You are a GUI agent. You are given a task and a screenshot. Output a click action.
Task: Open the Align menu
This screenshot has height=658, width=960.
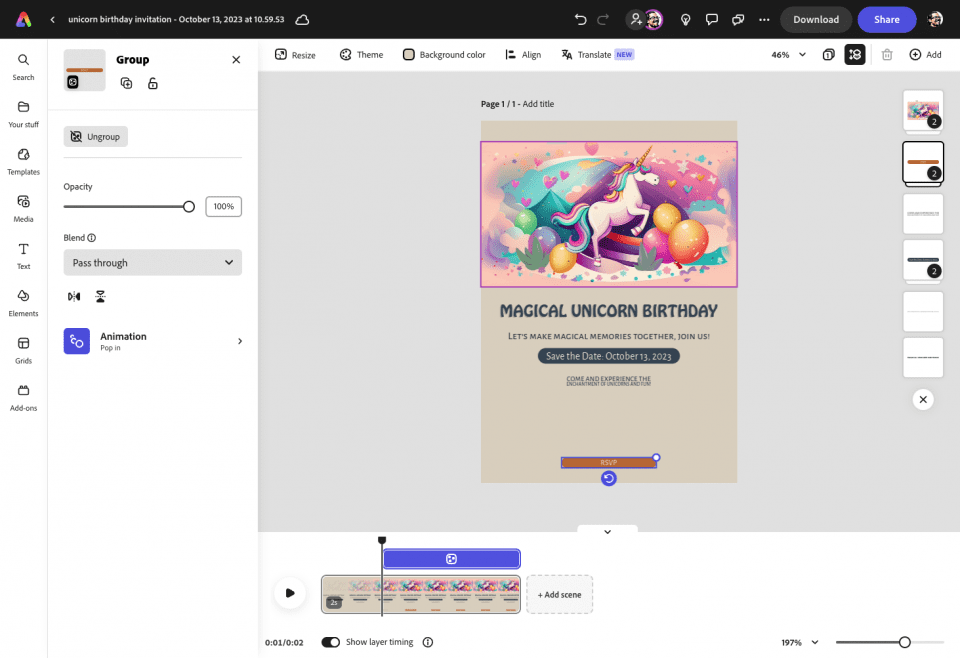[x=523, y=55]
